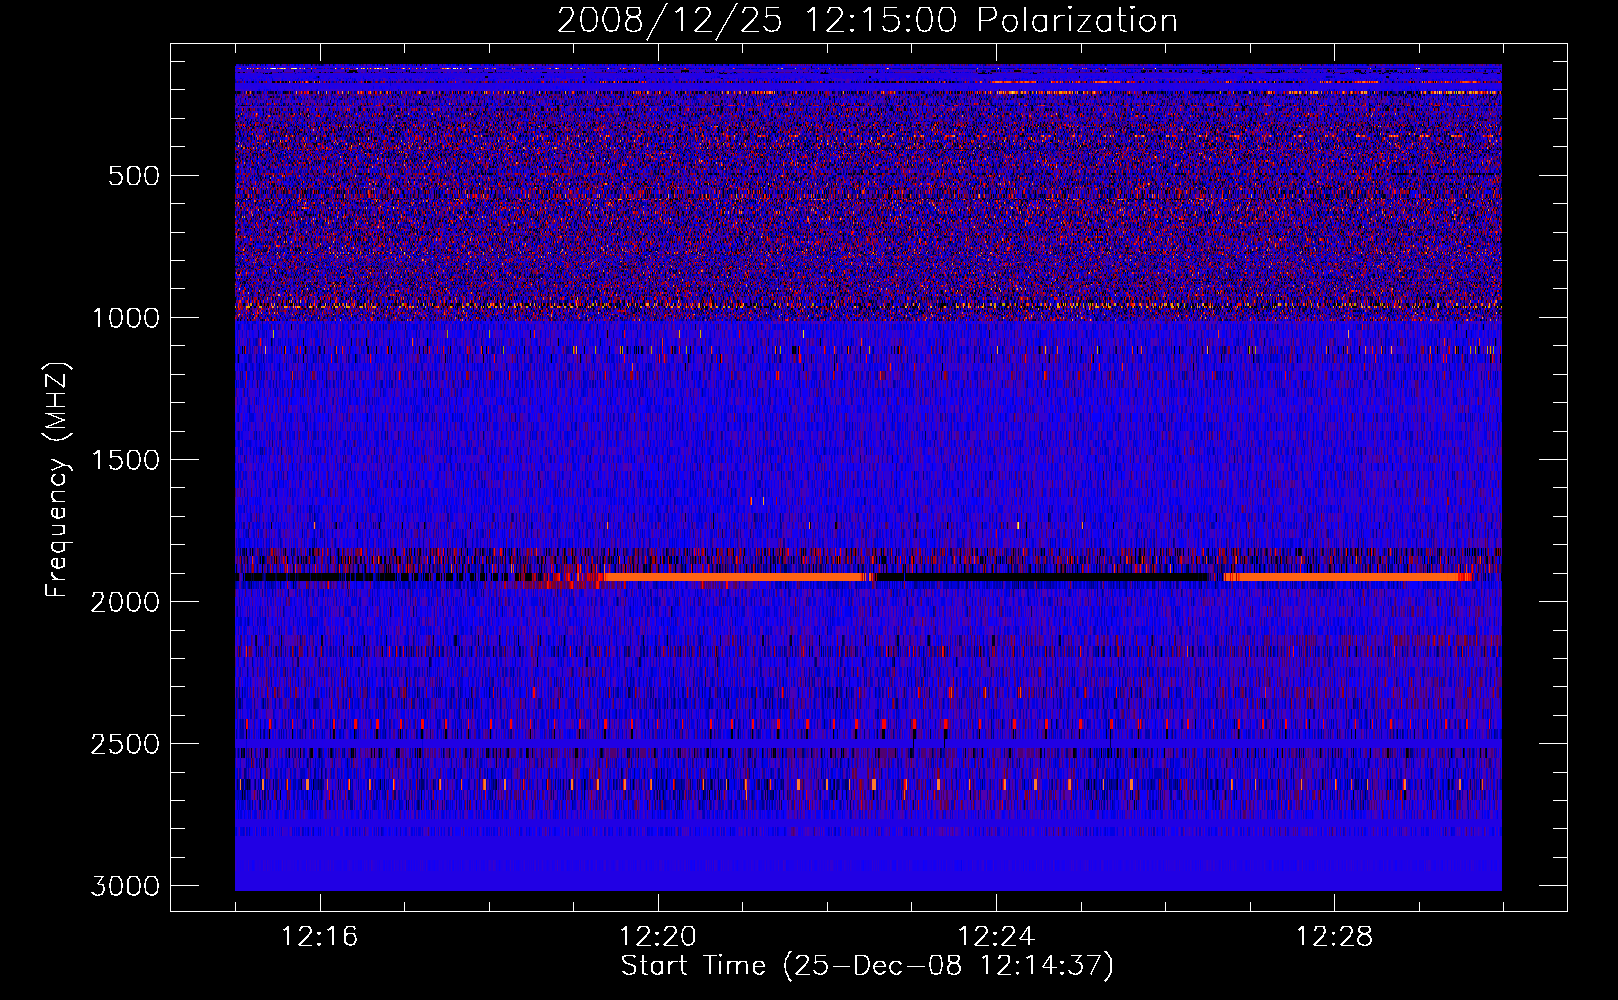Click the 500 frequency tick label
The image size is (1618, 1000).
[x=133, y=176]
